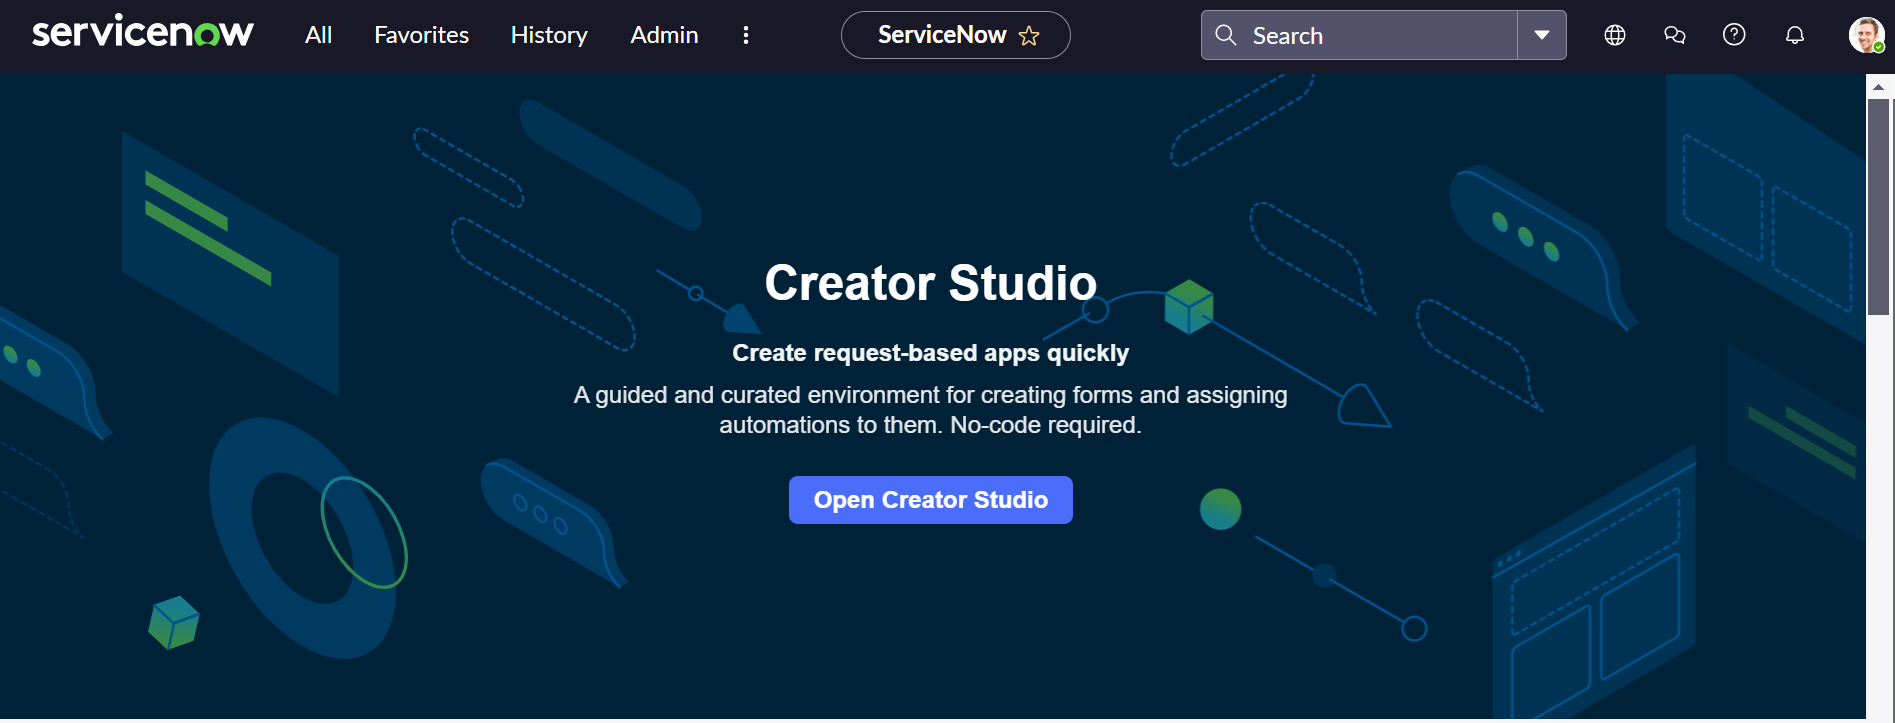Open the globe scope picker
This screenshot has height=723, width=1895.
click(1615, 35)
